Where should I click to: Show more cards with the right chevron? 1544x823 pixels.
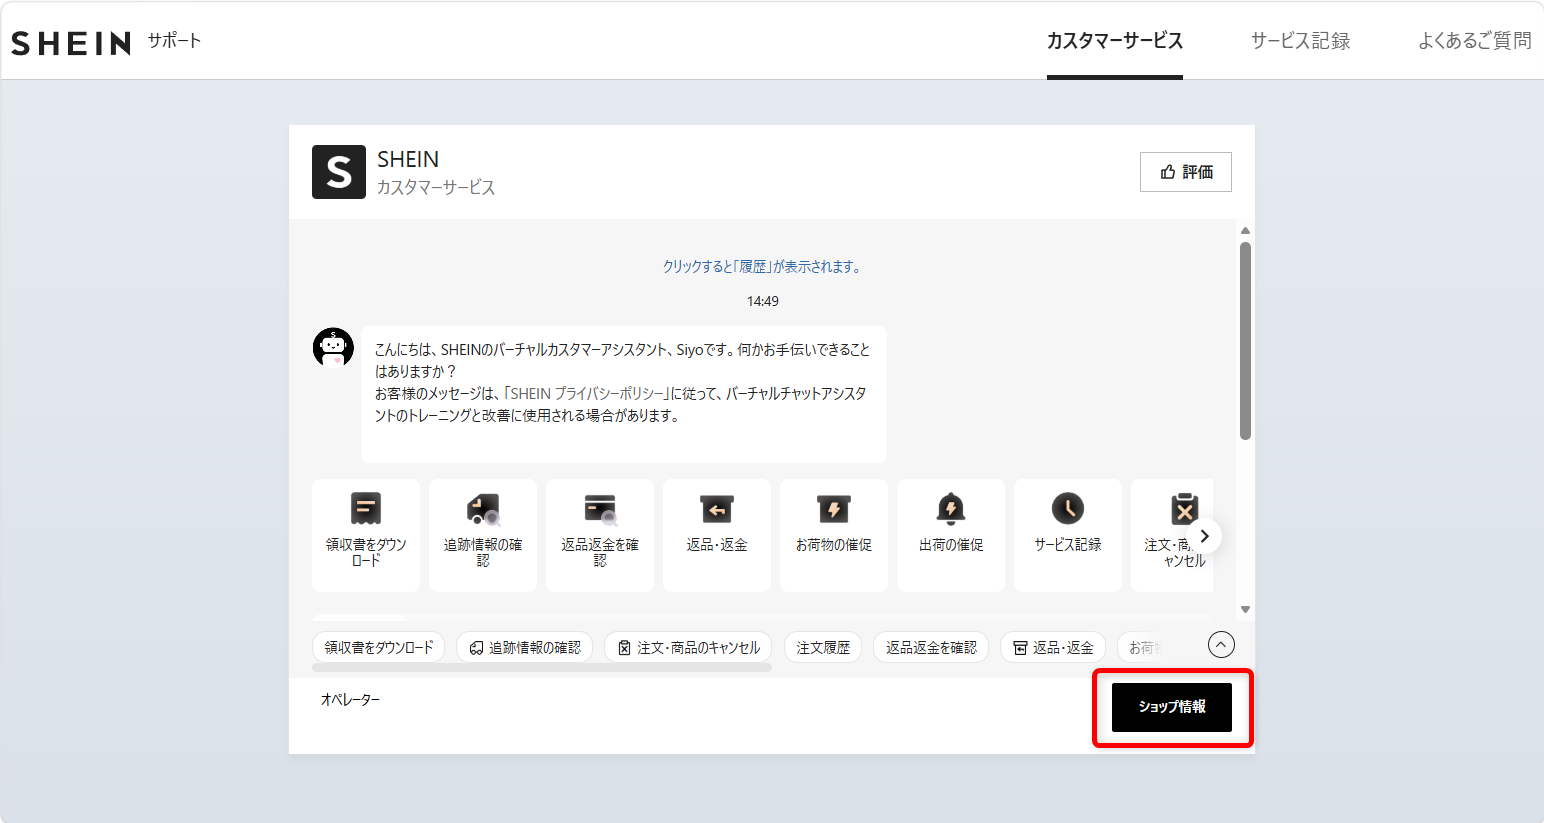[x=1205, y=536]
